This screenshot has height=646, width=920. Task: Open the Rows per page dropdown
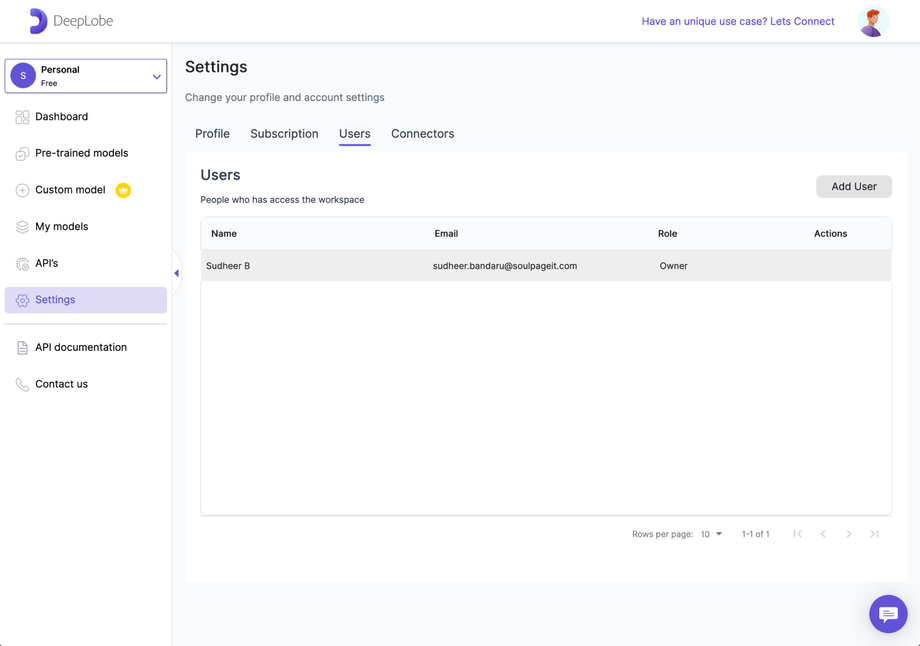click(712, 534)
